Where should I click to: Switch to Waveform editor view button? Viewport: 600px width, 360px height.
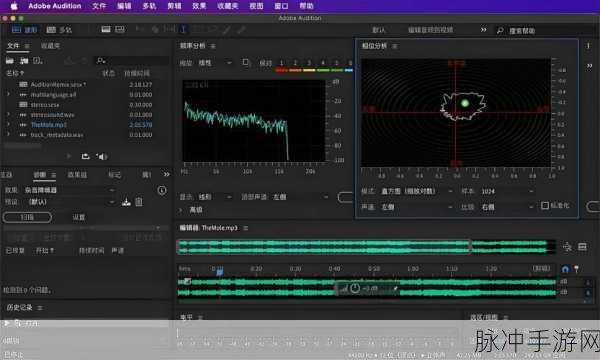24,29
